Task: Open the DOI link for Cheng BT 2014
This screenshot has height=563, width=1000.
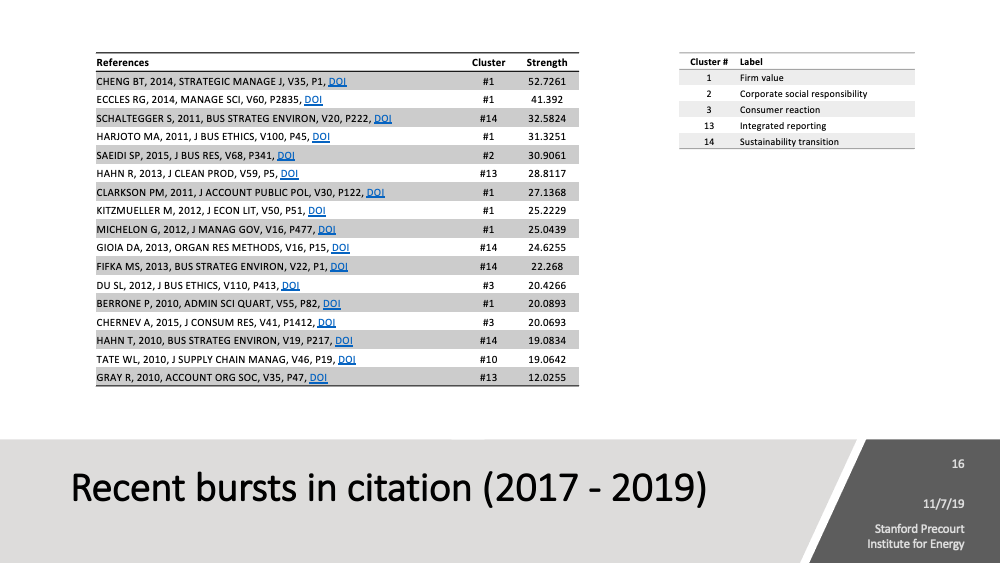Action: point(338,81)
